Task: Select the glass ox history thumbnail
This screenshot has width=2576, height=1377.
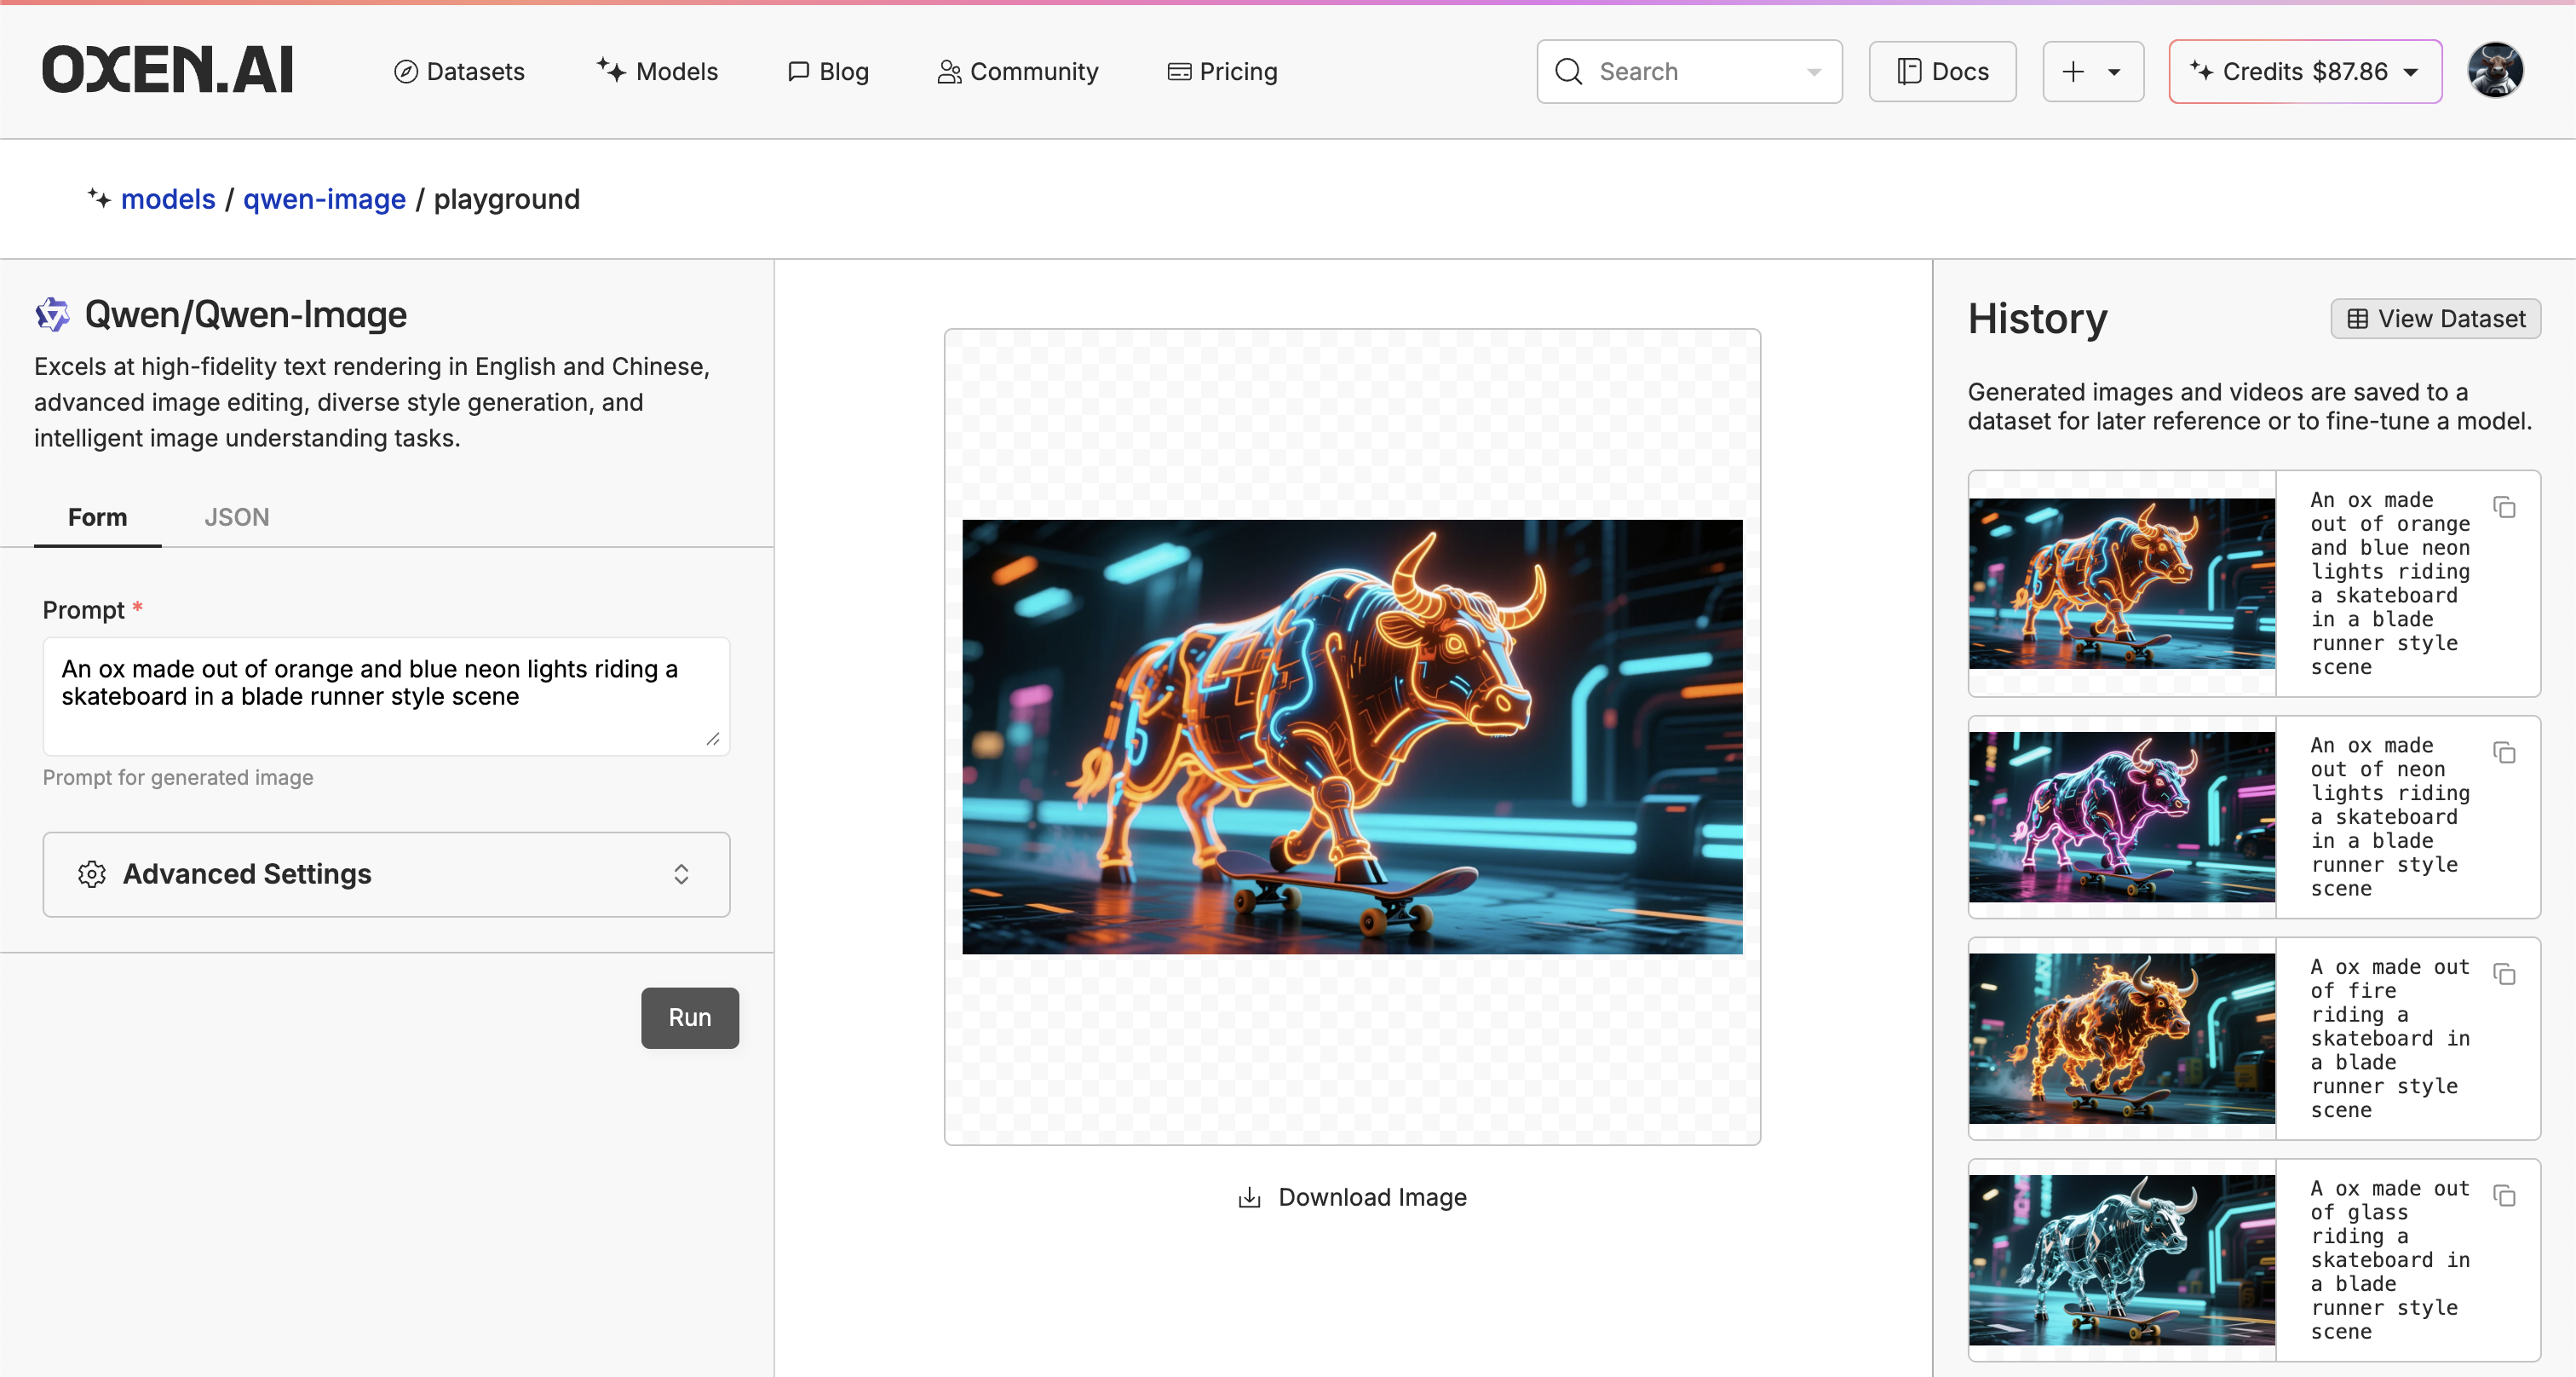Action: point(2121,1259)
